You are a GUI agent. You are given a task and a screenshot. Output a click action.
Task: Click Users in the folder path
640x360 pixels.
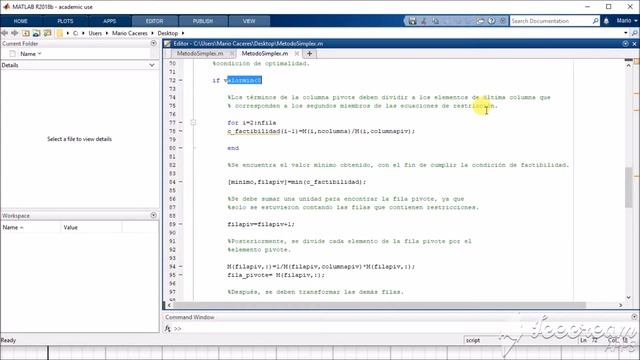point(95,33)
